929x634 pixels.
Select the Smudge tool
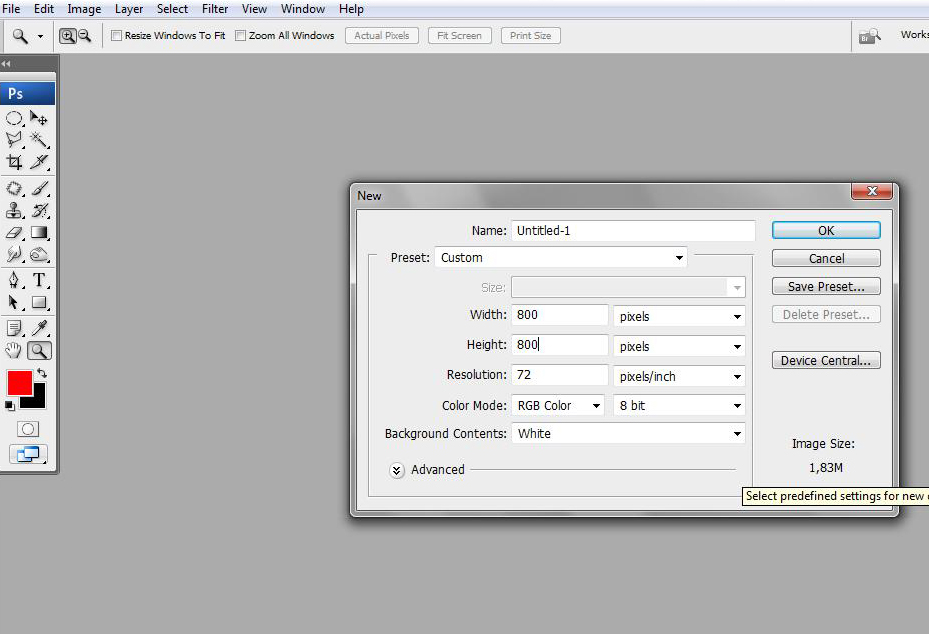point(14,254)
